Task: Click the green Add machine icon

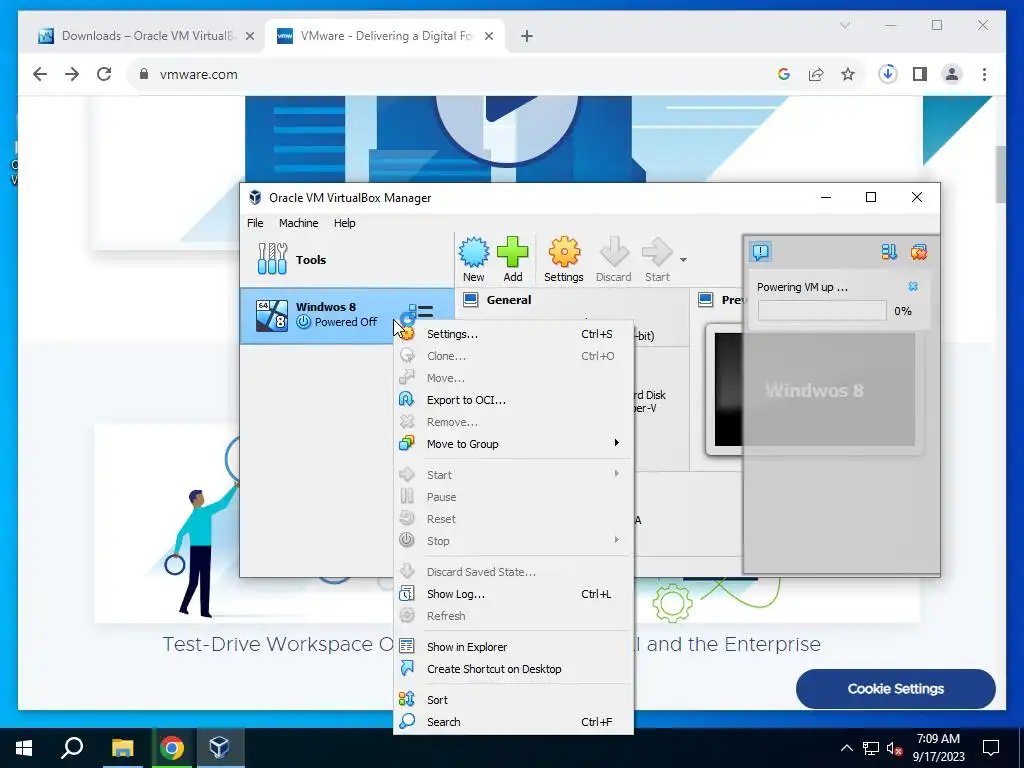Action: [513, 252]
